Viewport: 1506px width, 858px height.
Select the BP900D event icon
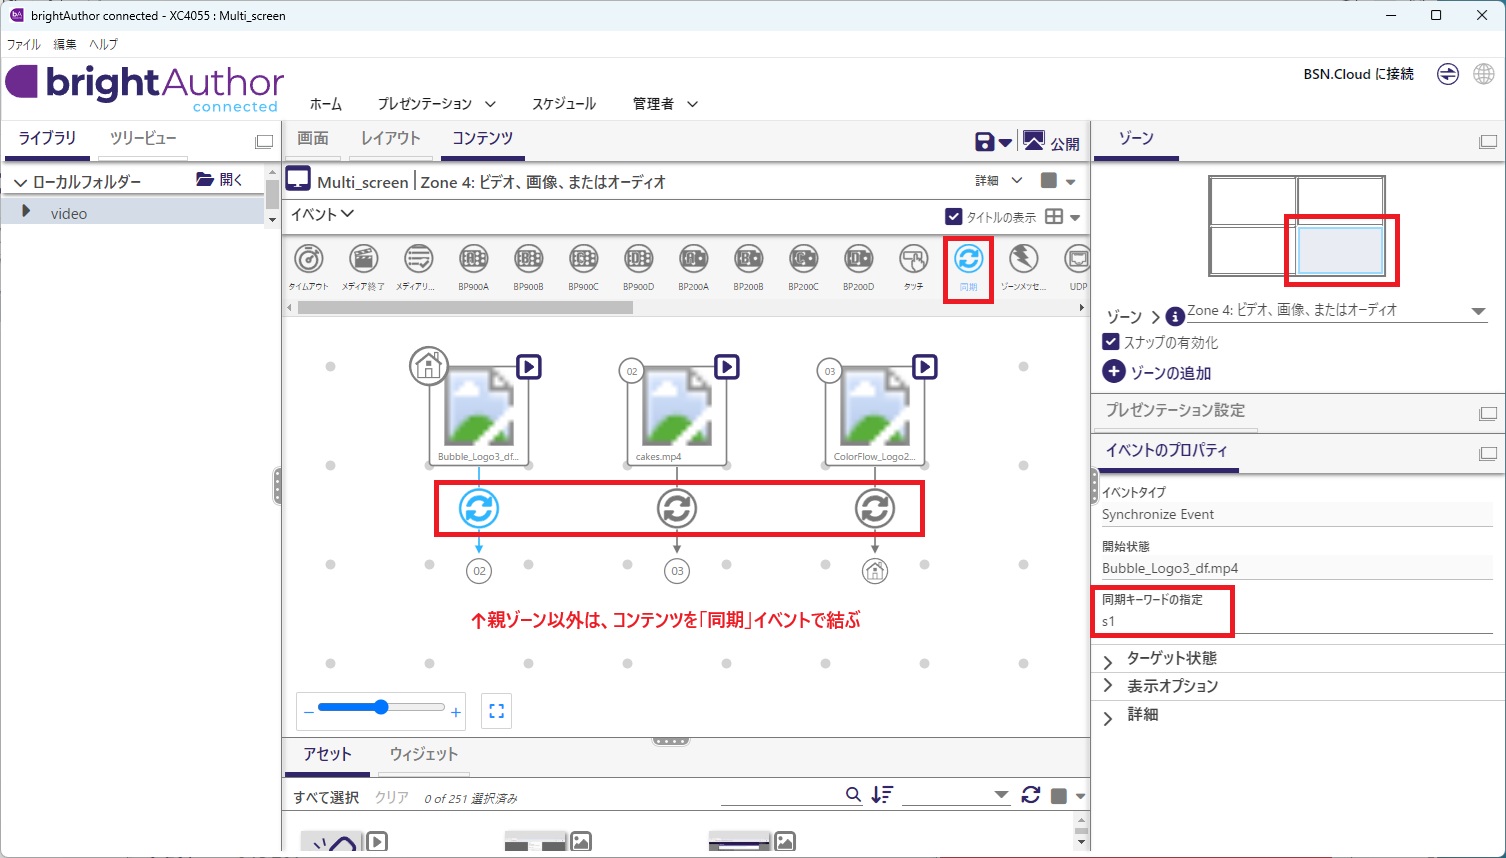638,259
